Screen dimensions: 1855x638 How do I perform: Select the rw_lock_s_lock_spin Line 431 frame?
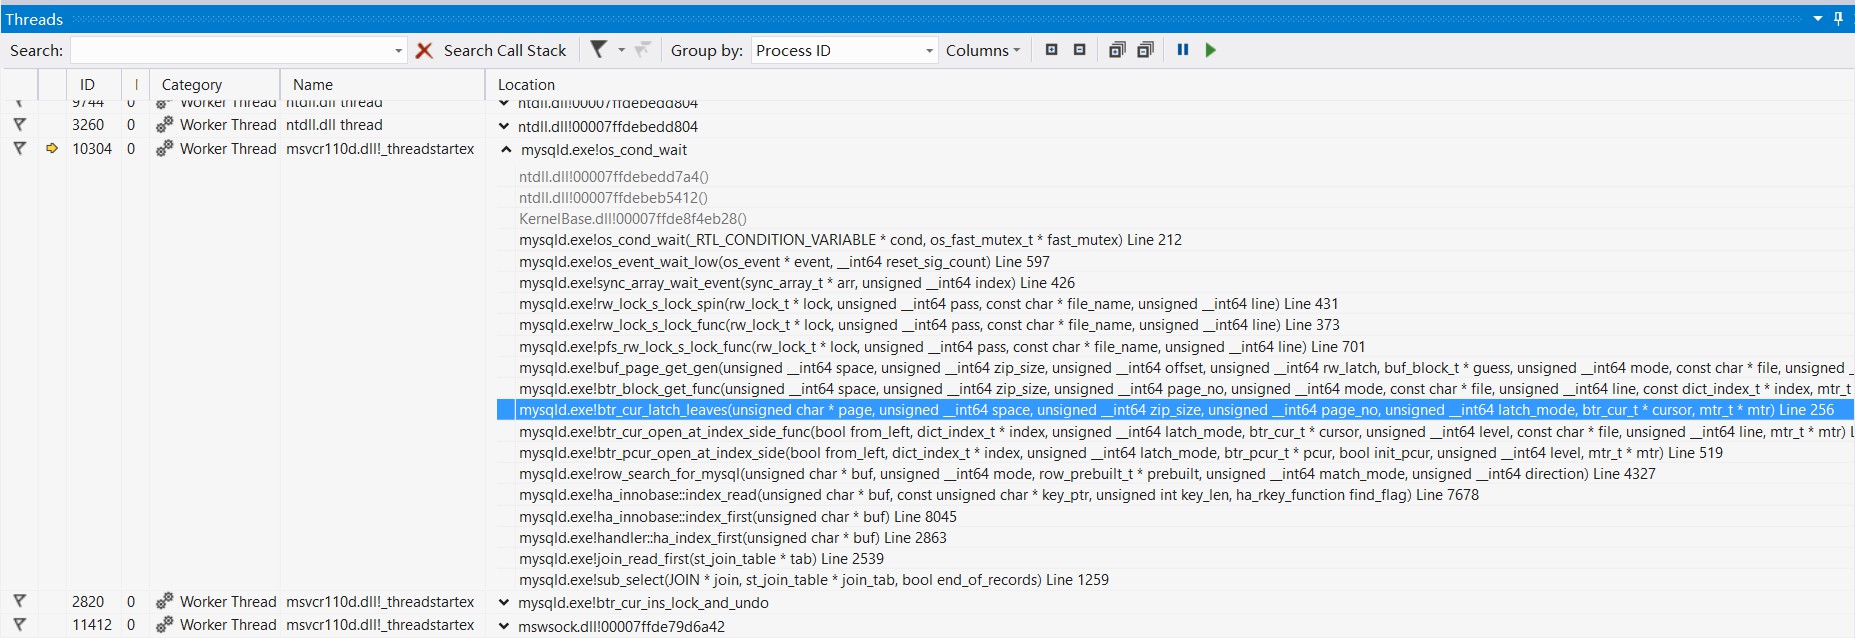click(928, 304)
